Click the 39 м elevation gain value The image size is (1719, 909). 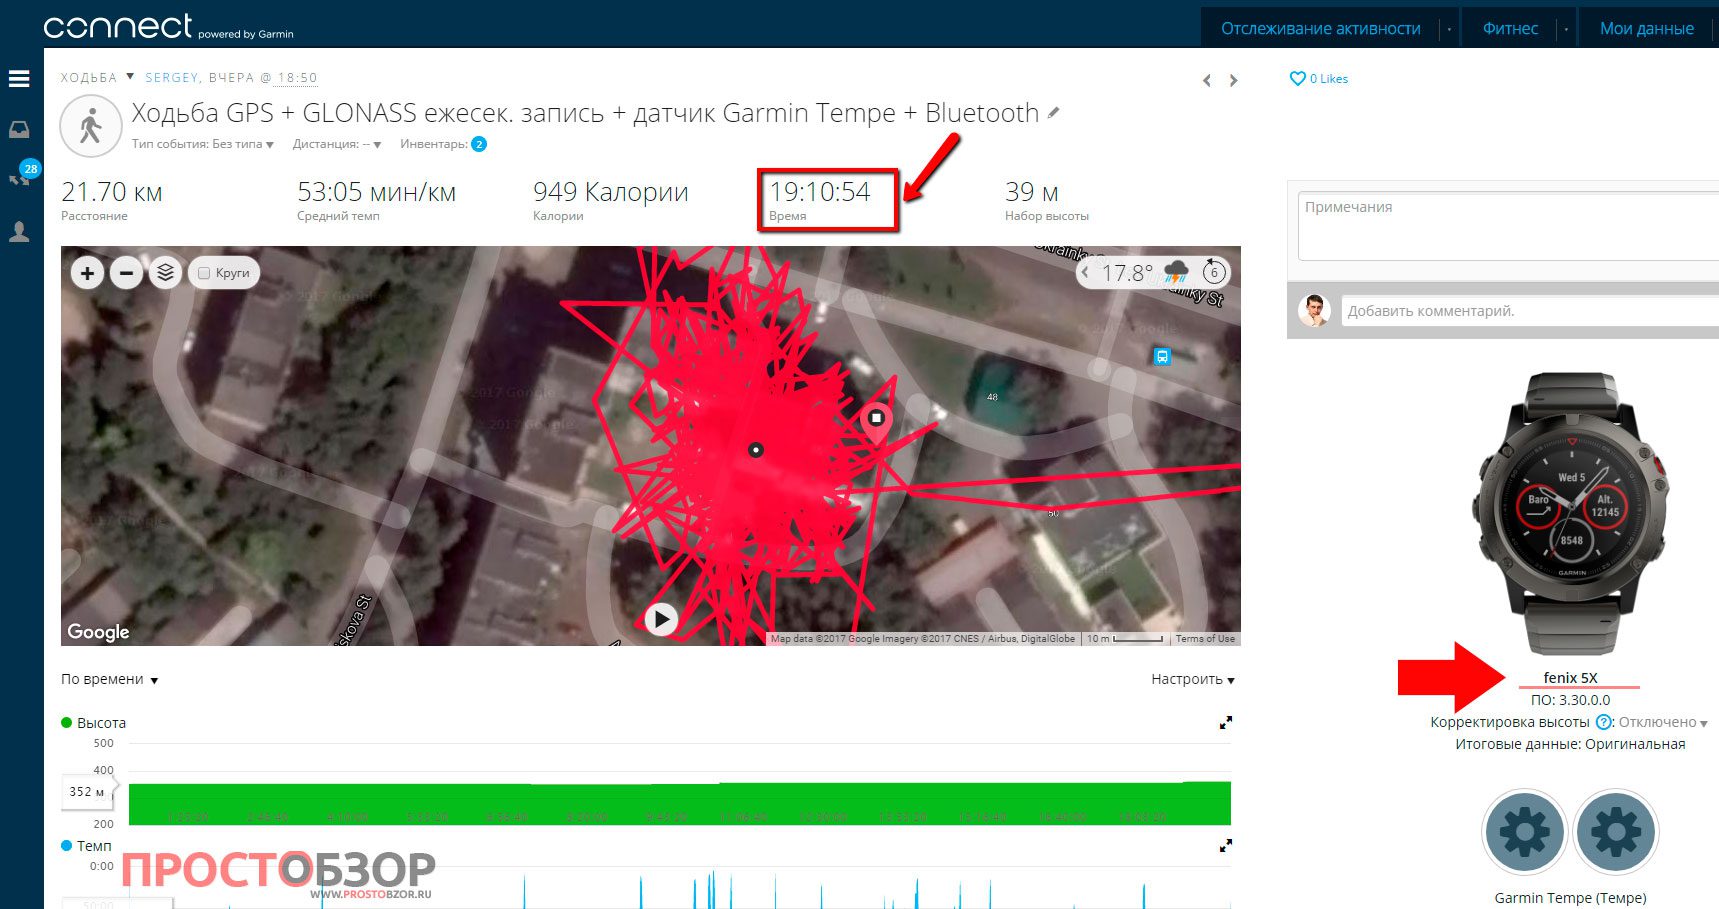(1032, 192)
